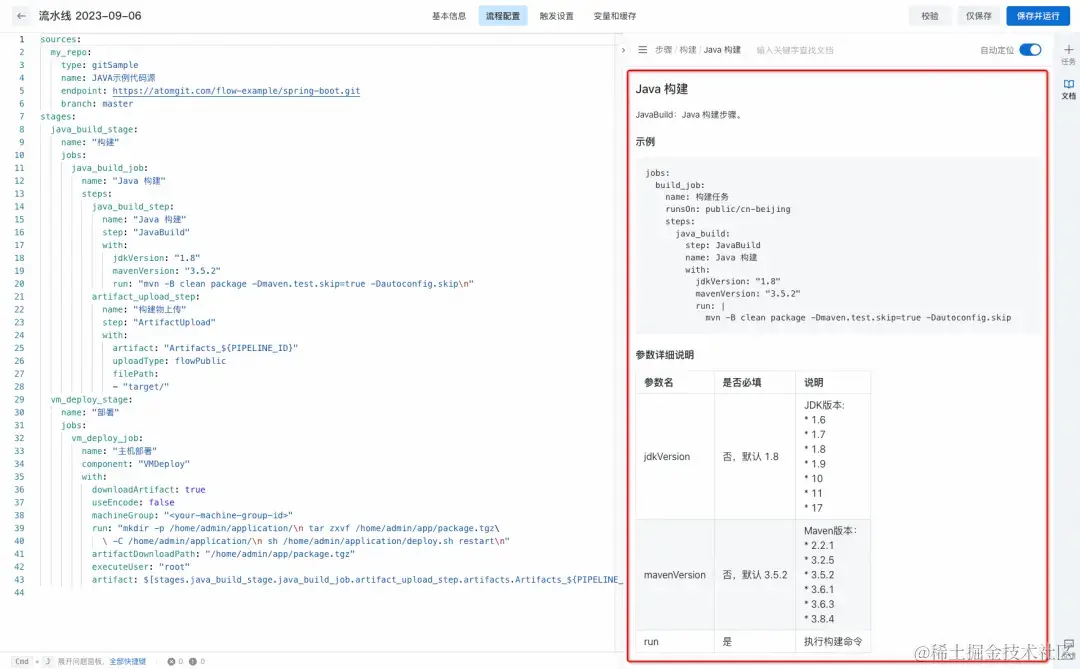Screen dimensions: 1080x669
Task: Click 'runsOn: public/cn-beijing' in the example
Action: [727, 209]
